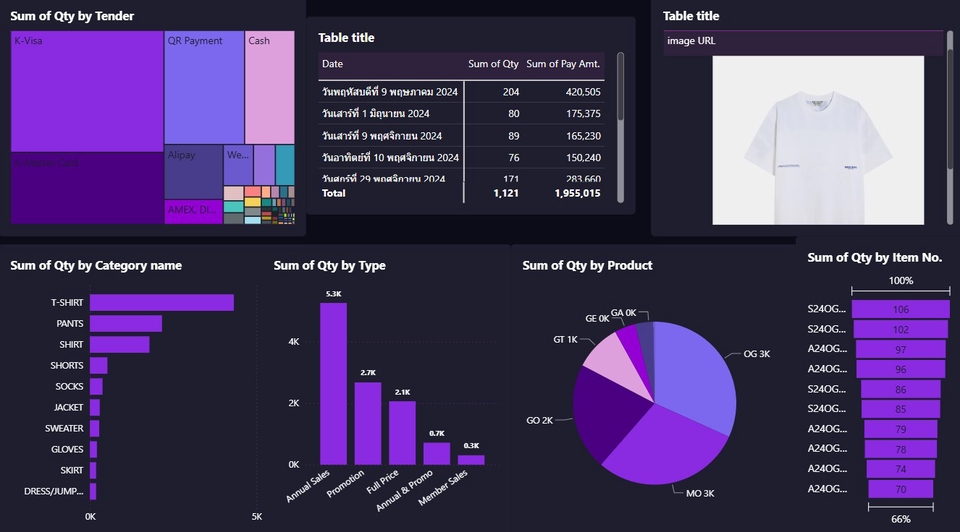Click the funnel bar with value 70
960x532 pixels.
click(x=900, y=489)
